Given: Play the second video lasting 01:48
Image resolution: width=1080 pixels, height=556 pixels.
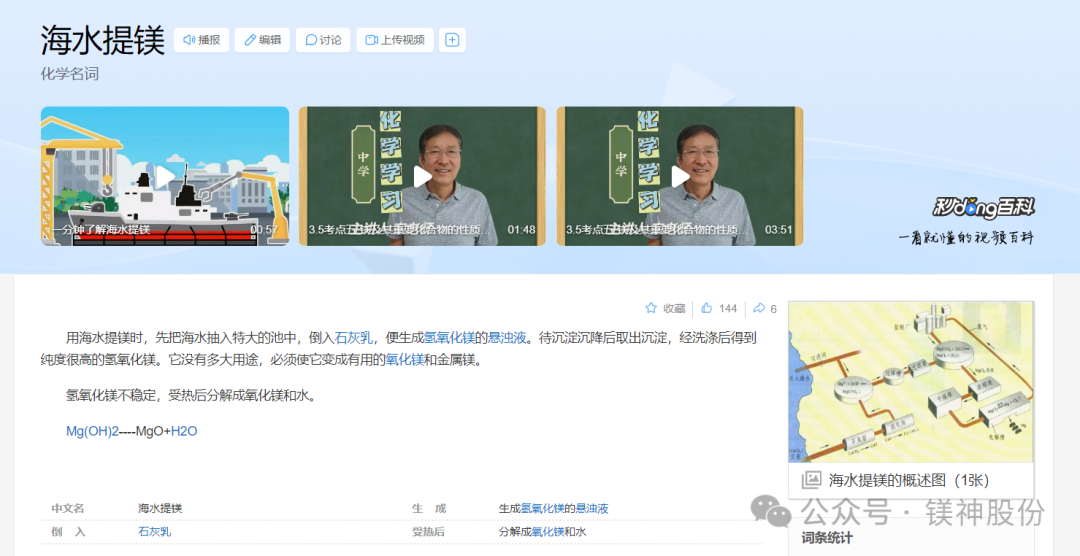Looking at the screenshot, I should pyautogui.click(x=422, y=176).
